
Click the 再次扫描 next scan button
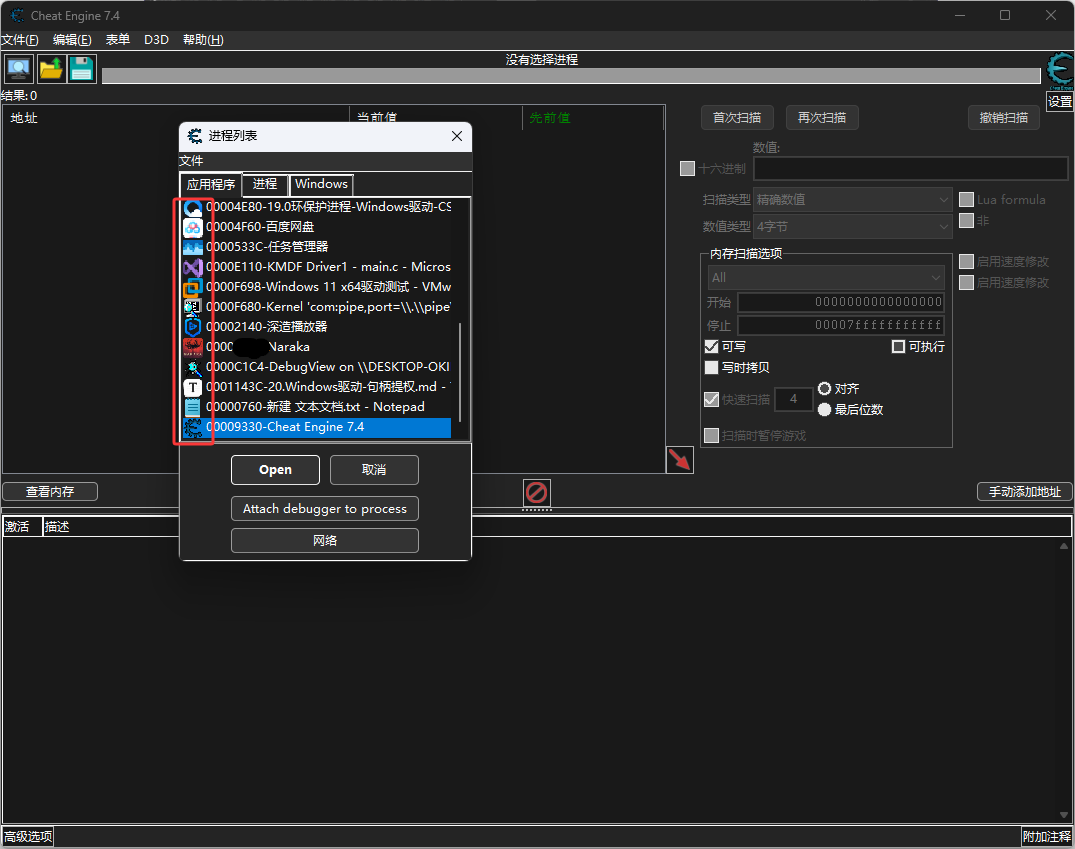coord(822,118)
